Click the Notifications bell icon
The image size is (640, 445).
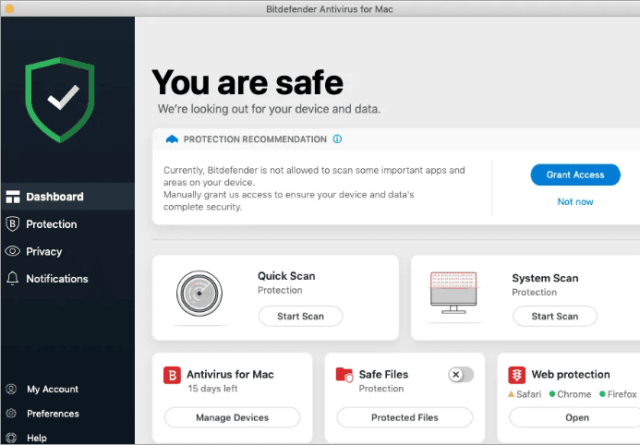point(13,278)
